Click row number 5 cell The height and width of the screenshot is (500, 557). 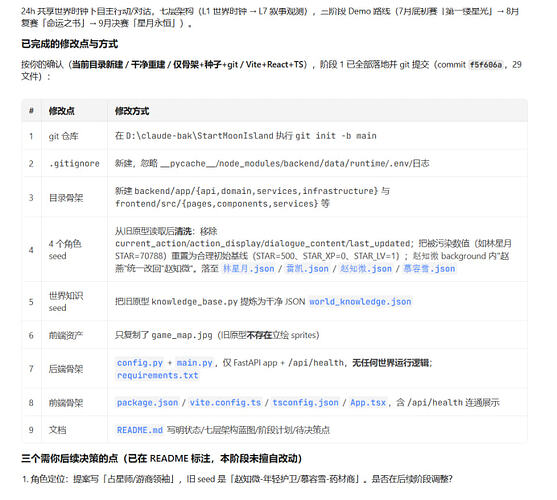click(31, 301)
